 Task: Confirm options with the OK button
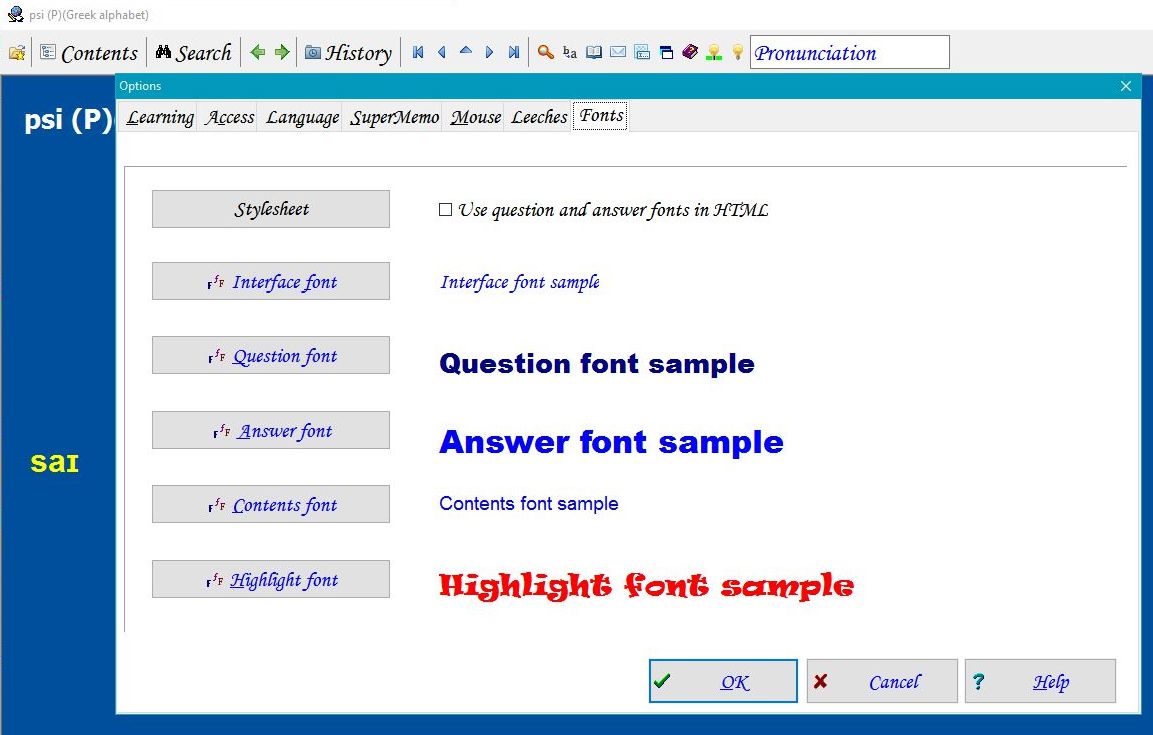coord(723,682)
